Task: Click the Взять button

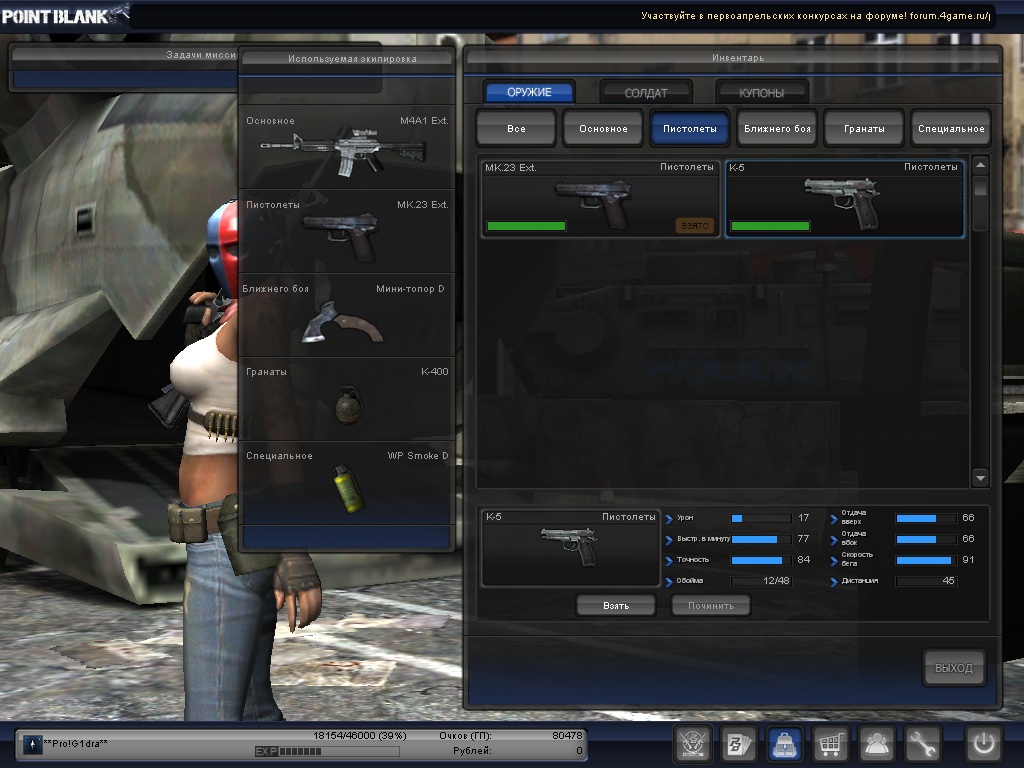Action: point(616,605)
